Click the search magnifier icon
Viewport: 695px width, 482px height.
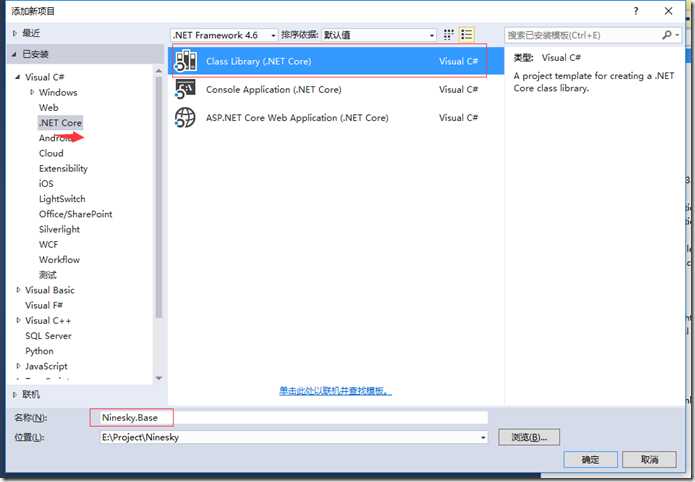coord(666,35)
